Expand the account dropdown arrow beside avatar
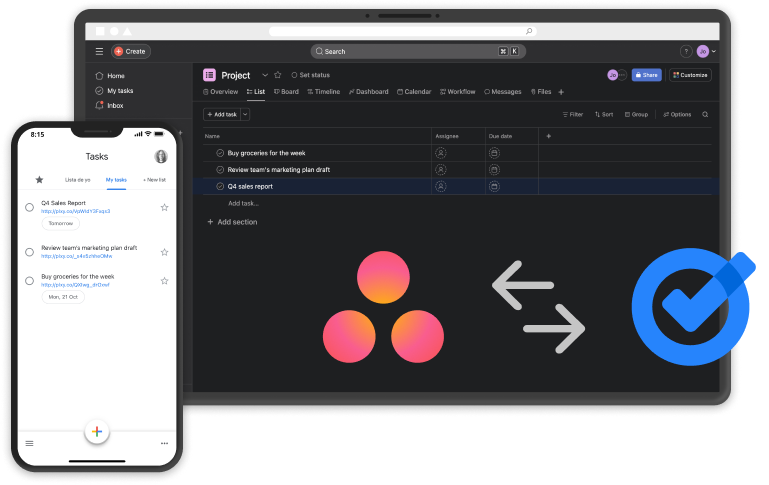Viewport: 769px width, 485px height. [x=714, y=51]
